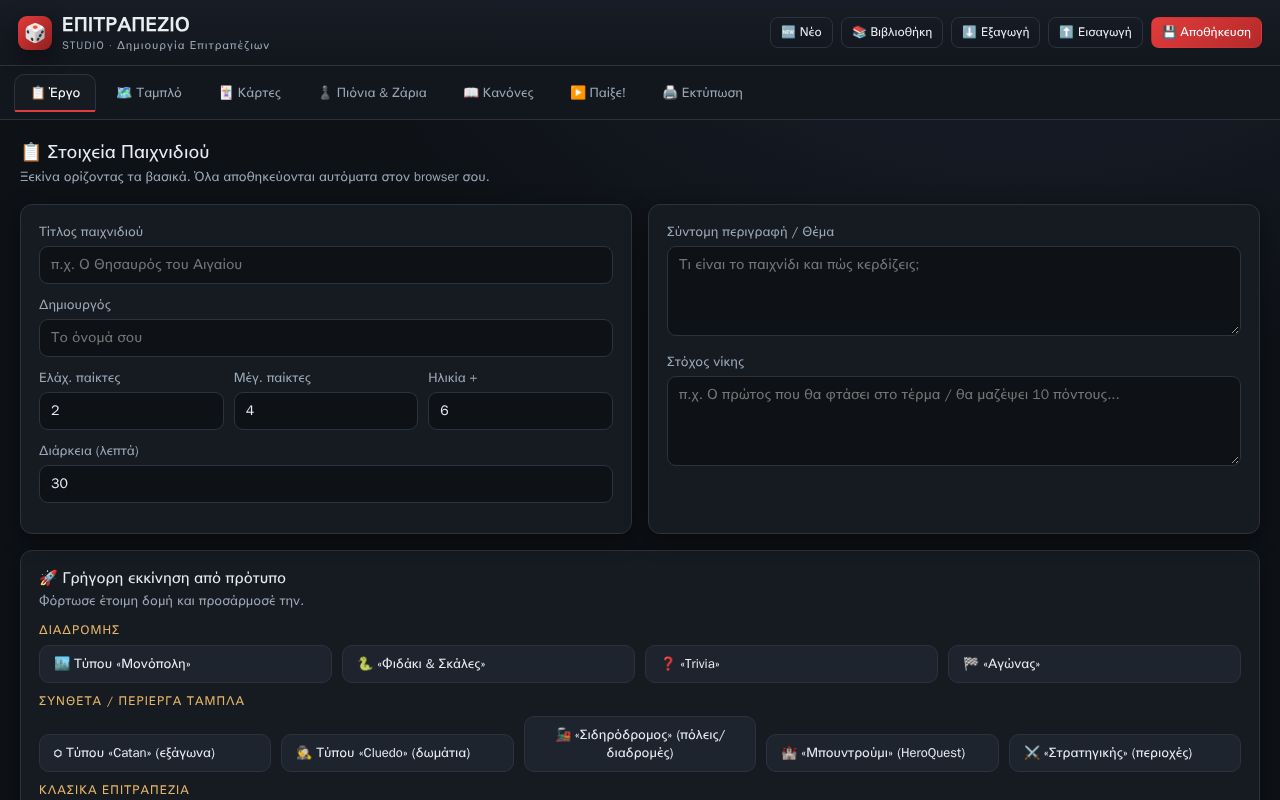1280x800 pixels.
Task: Create a new game with Νέο
Action: 801,32
